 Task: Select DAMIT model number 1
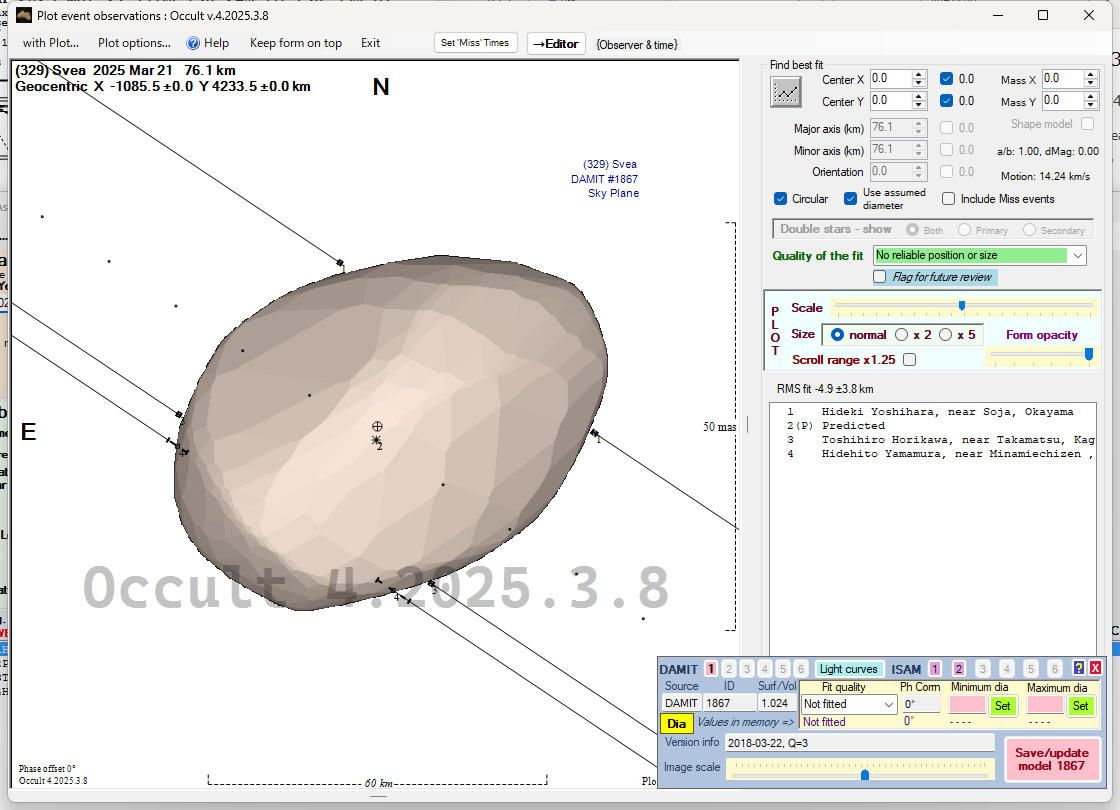point(710,669)
